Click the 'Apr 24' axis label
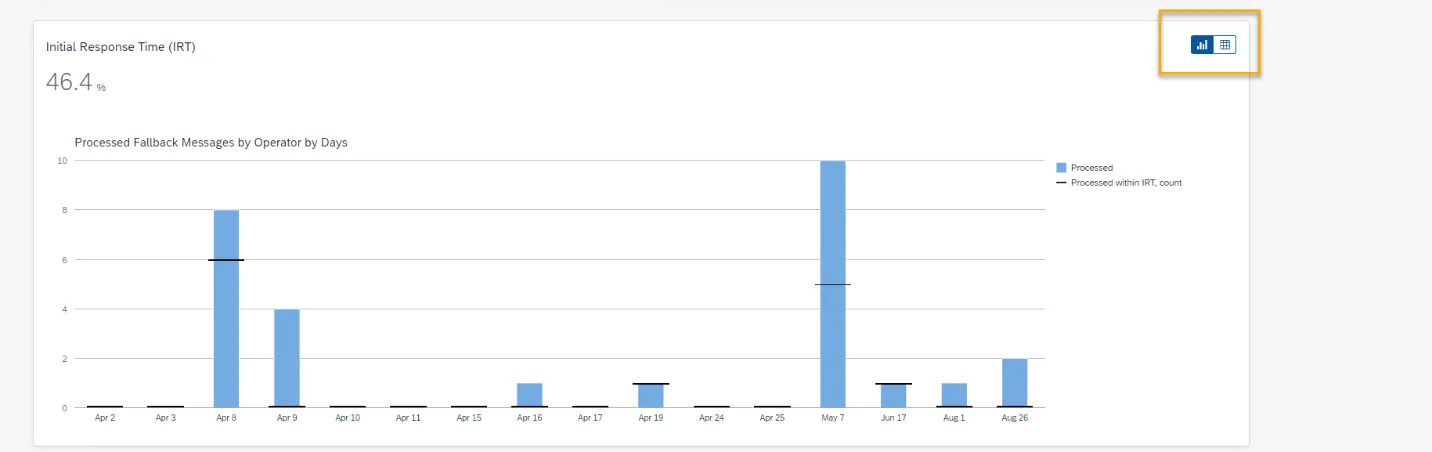1432x452 pixels. pos(712,418)
